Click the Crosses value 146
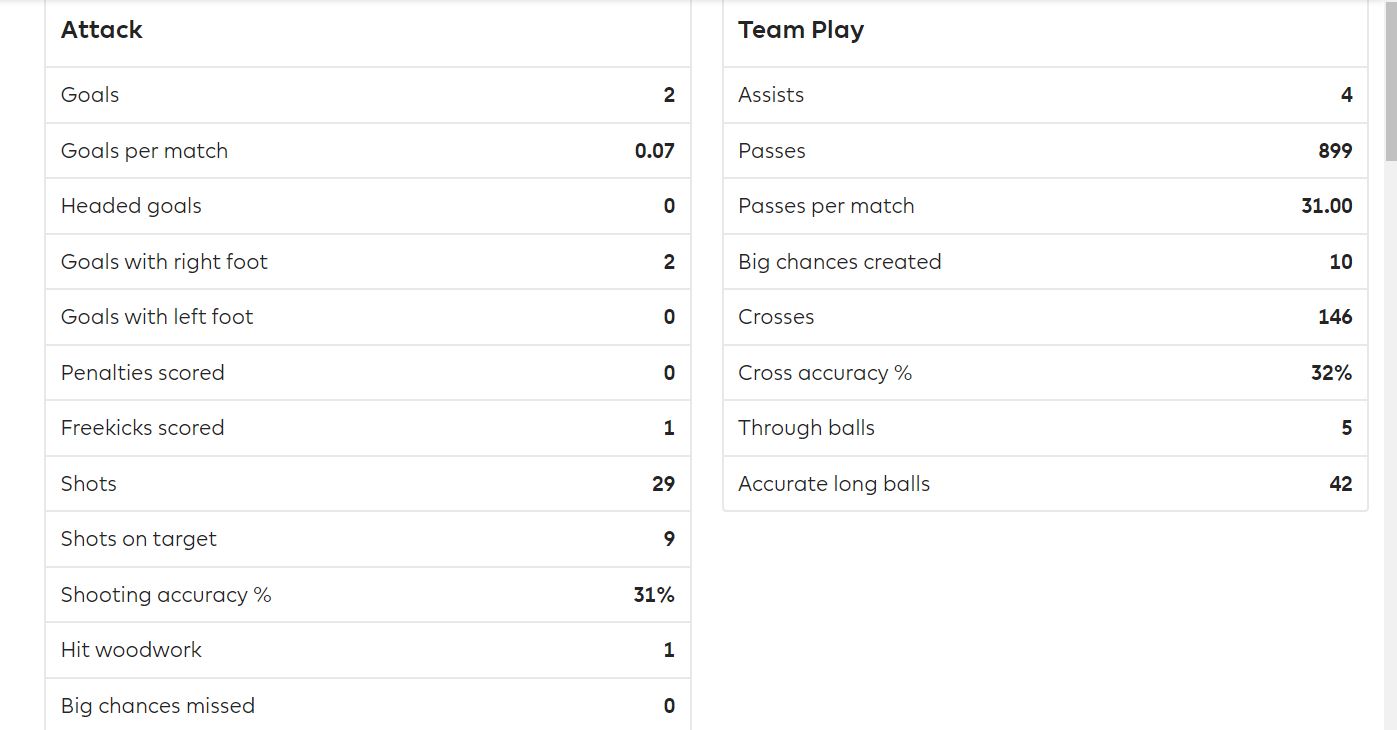1397x730 pixels. [x=1335, y=317]
